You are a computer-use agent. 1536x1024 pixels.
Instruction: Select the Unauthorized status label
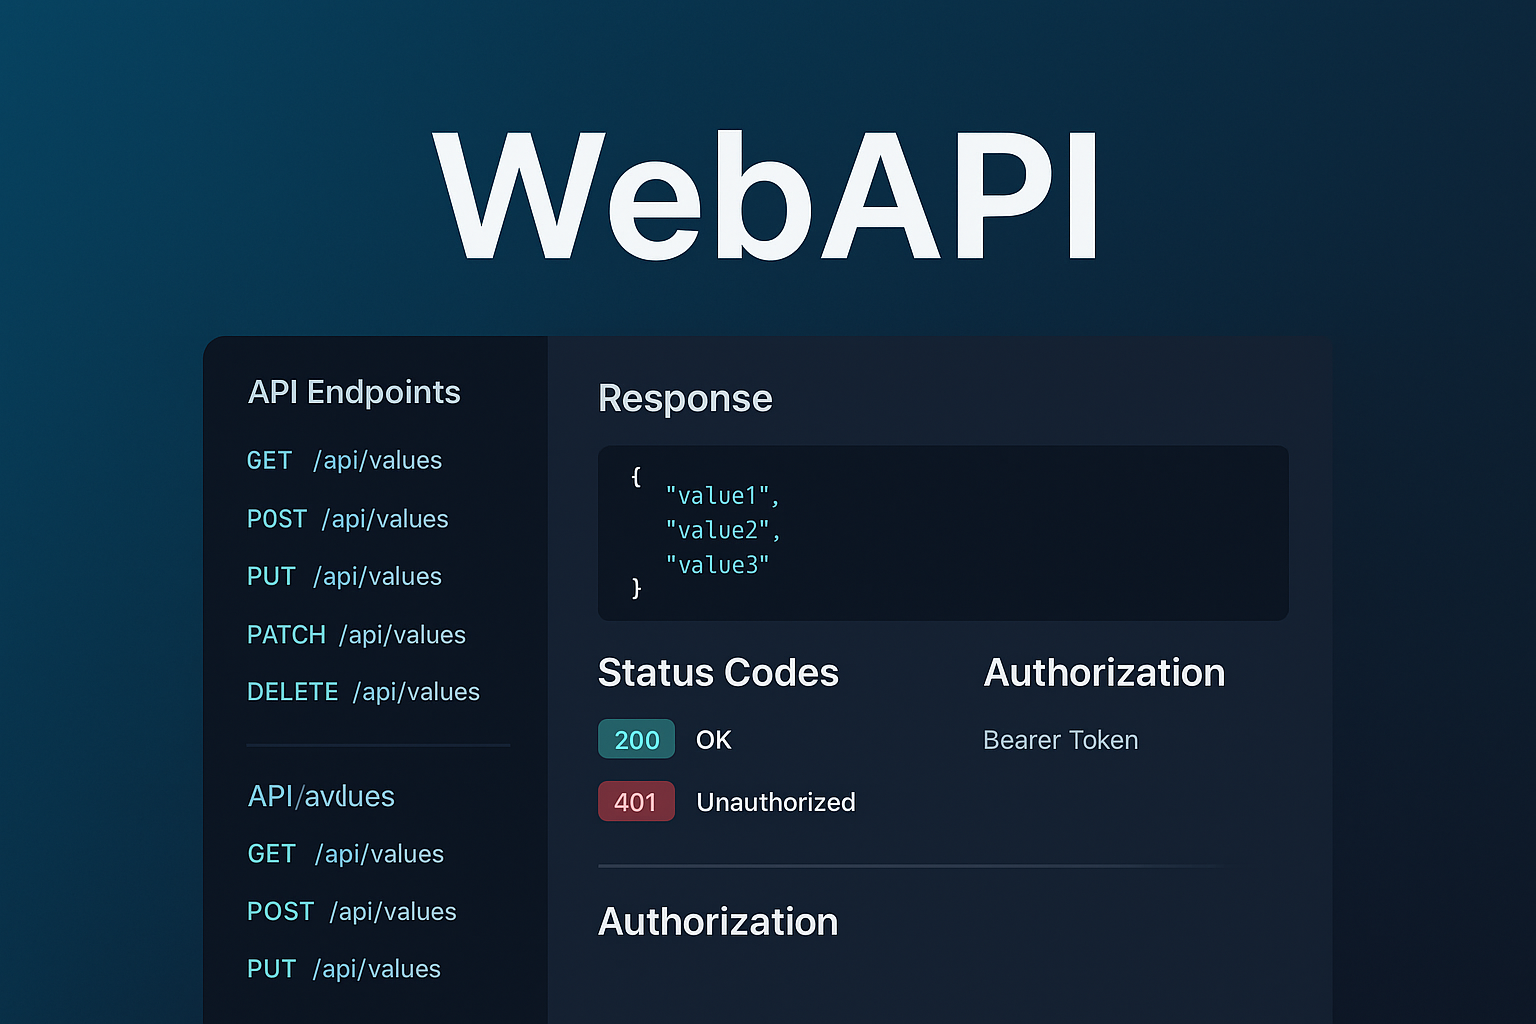[x=776, y=802]
